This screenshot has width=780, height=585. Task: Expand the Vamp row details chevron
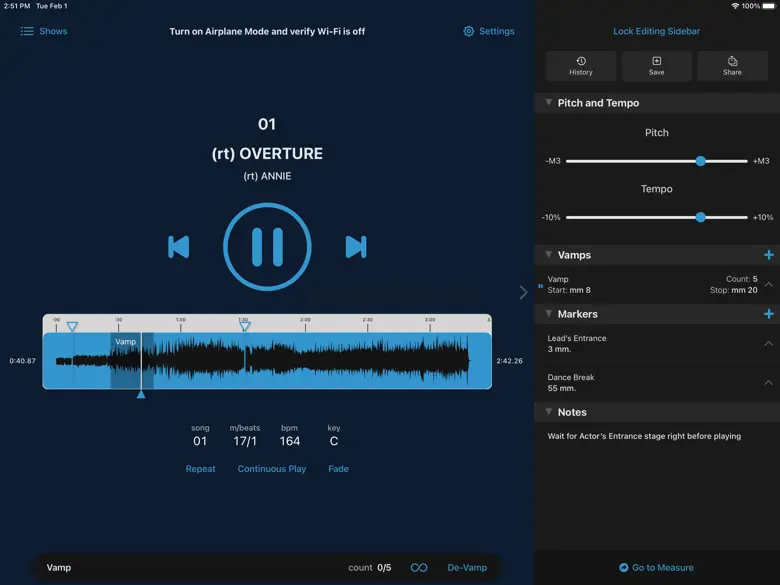tap(769, 285)
